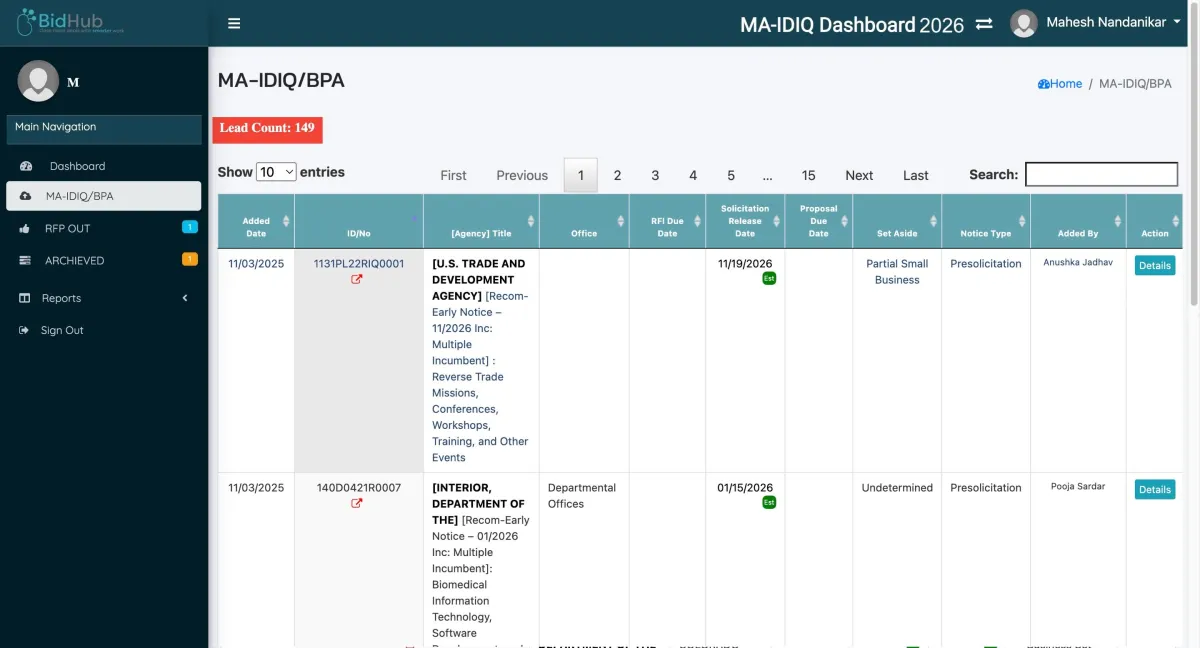Image resolution: width=1200 pixels, height=648 pixels.
Task: Click the Dashboard gauge icon
Action: coord(26,166)
